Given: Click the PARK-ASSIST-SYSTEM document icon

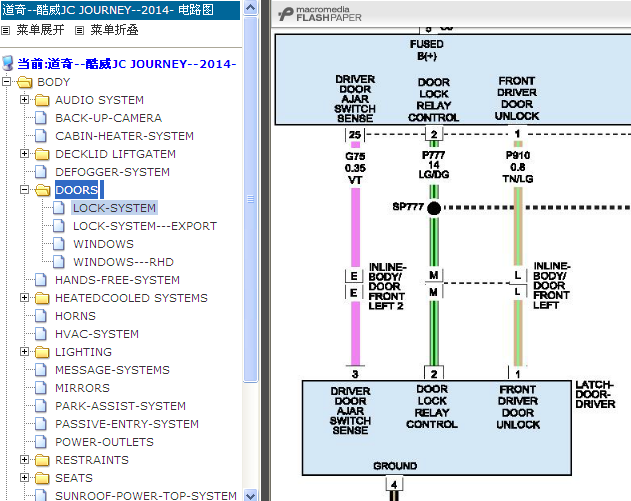Looking at the screenshot, I should tap(41, 406).
